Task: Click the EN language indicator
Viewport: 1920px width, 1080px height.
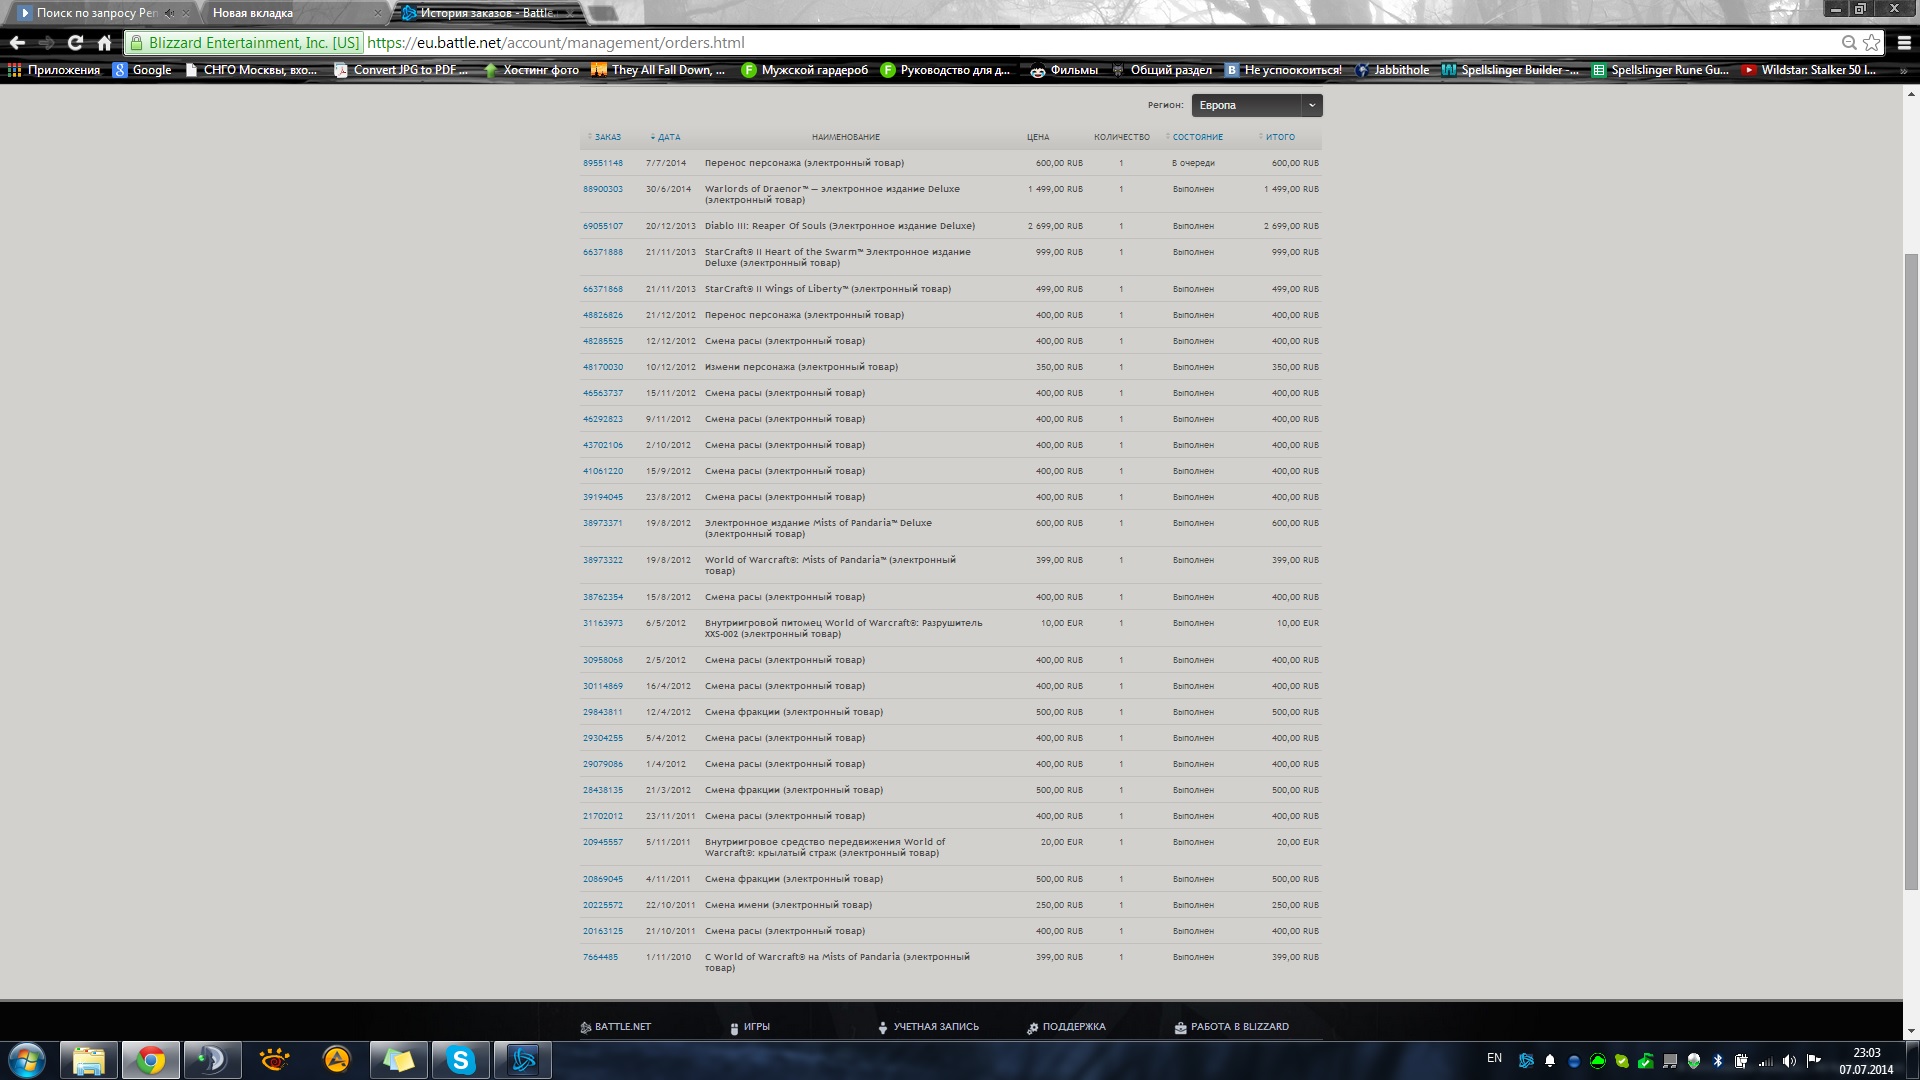Action: tap(1494, 1058)
